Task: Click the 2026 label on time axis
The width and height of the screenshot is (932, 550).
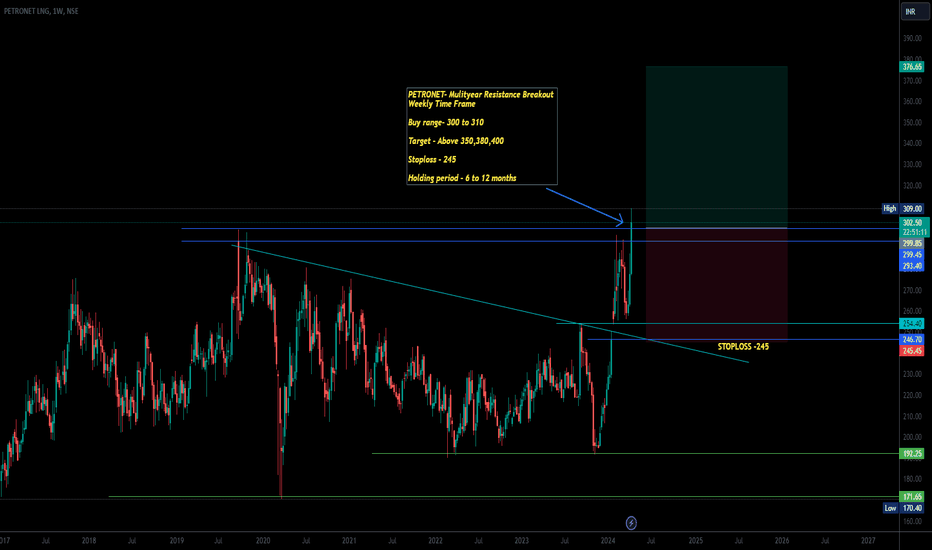Action: point(782,540)
